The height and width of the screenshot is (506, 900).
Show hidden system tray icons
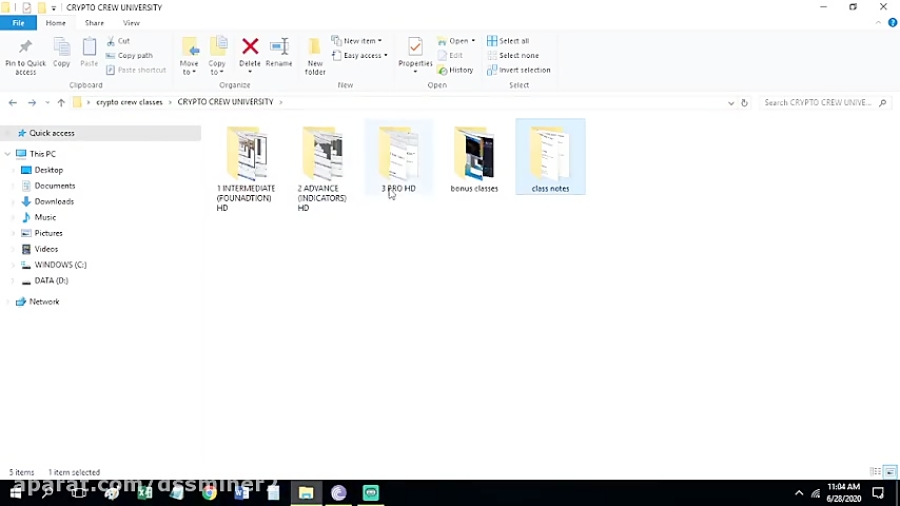pos(798,493)
